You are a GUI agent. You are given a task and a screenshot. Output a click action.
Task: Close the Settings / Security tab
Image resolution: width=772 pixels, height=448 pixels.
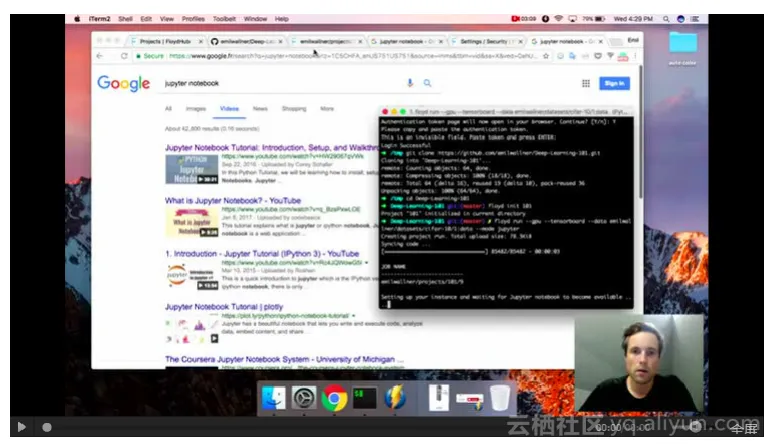pos(520,42)
